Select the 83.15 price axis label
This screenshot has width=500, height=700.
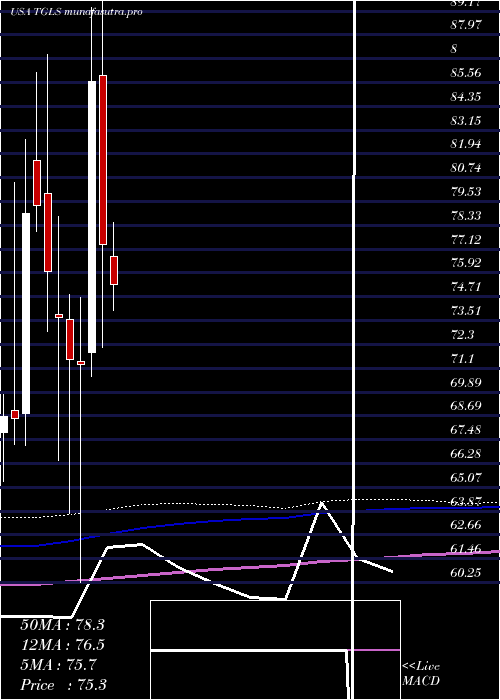tap(466, 120)
